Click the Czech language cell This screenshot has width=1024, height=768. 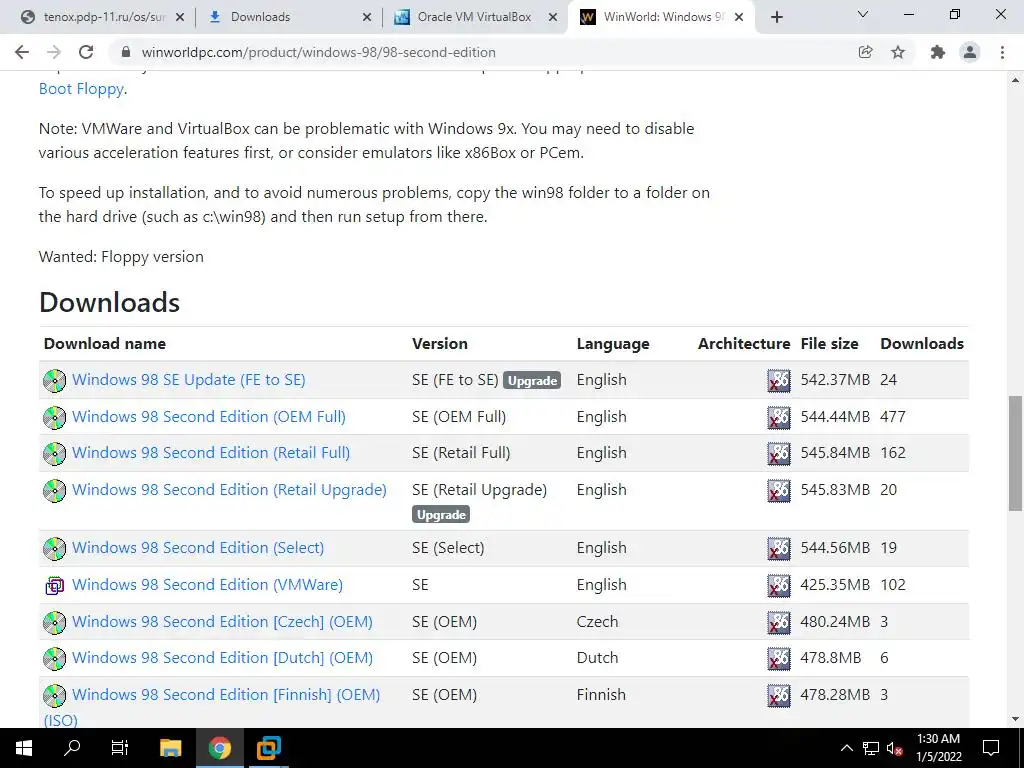pyautogui.click(x=597, y=622)
